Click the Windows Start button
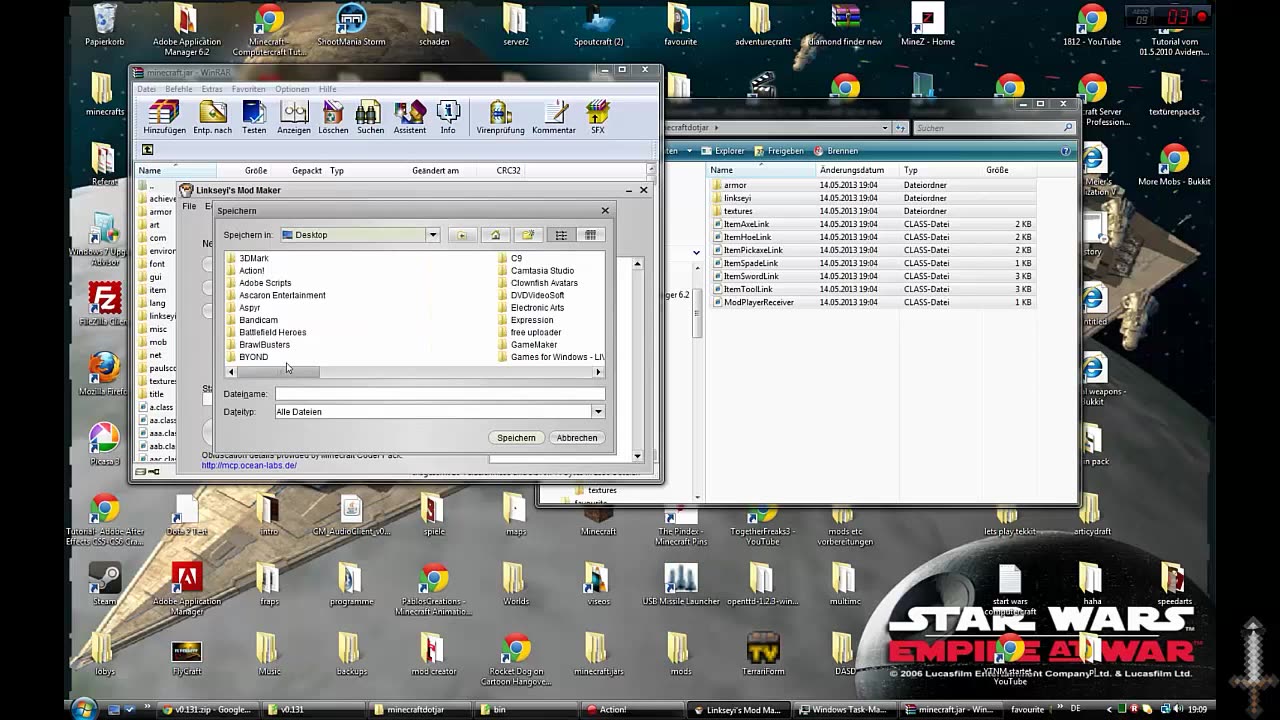 (x=84, y=709)
